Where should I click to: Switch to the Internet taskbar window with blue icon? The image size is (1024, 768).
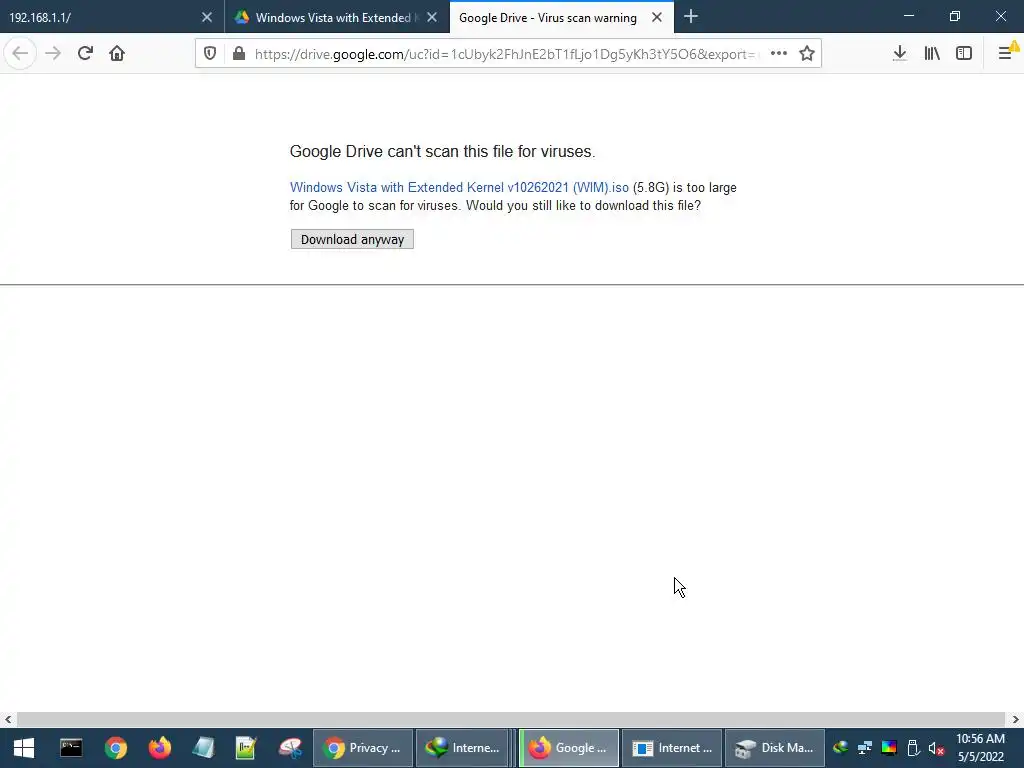672,748
